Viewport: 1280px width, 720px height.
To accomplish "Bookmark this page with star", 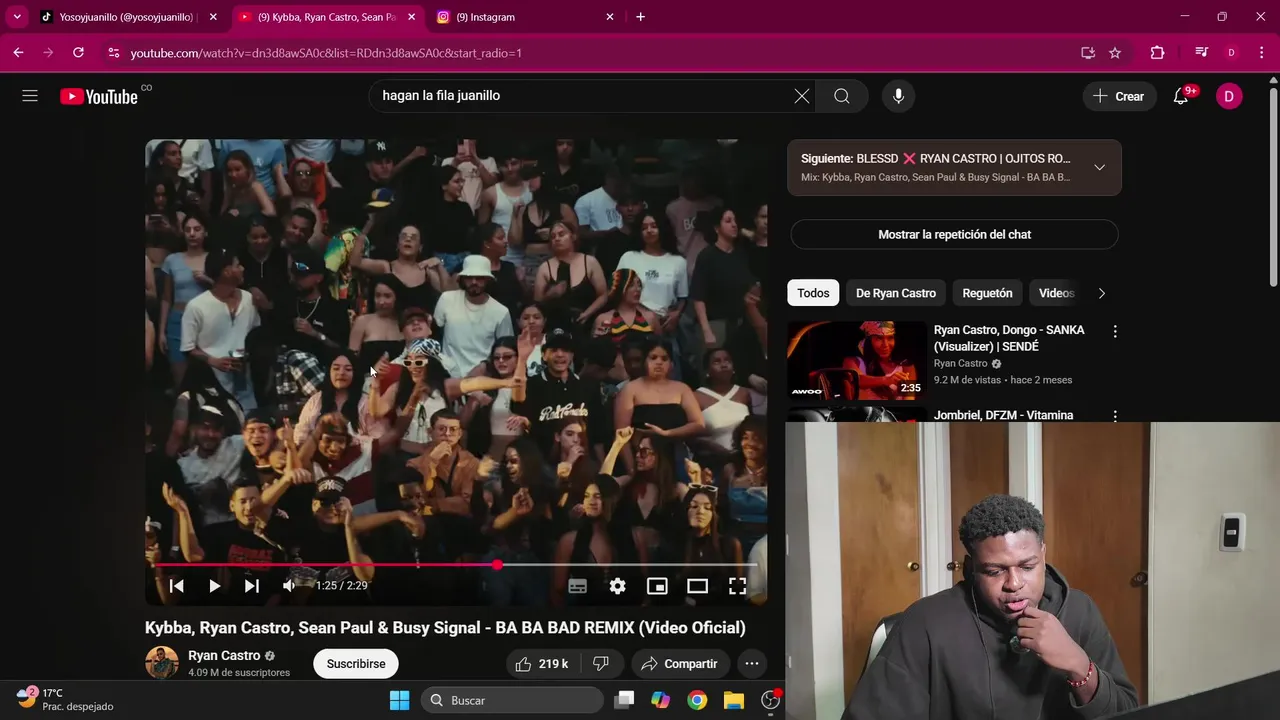I will pyautogui.click(x=1115, y=53).
